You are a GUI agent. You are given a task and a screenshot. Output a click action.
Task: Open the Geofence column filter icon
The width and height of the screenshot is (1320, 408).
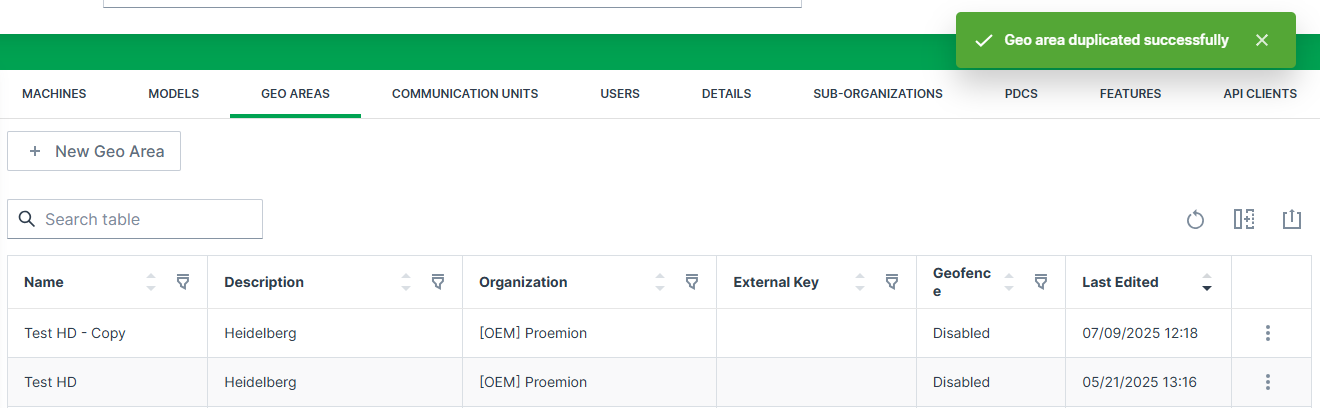[1041, 282]
